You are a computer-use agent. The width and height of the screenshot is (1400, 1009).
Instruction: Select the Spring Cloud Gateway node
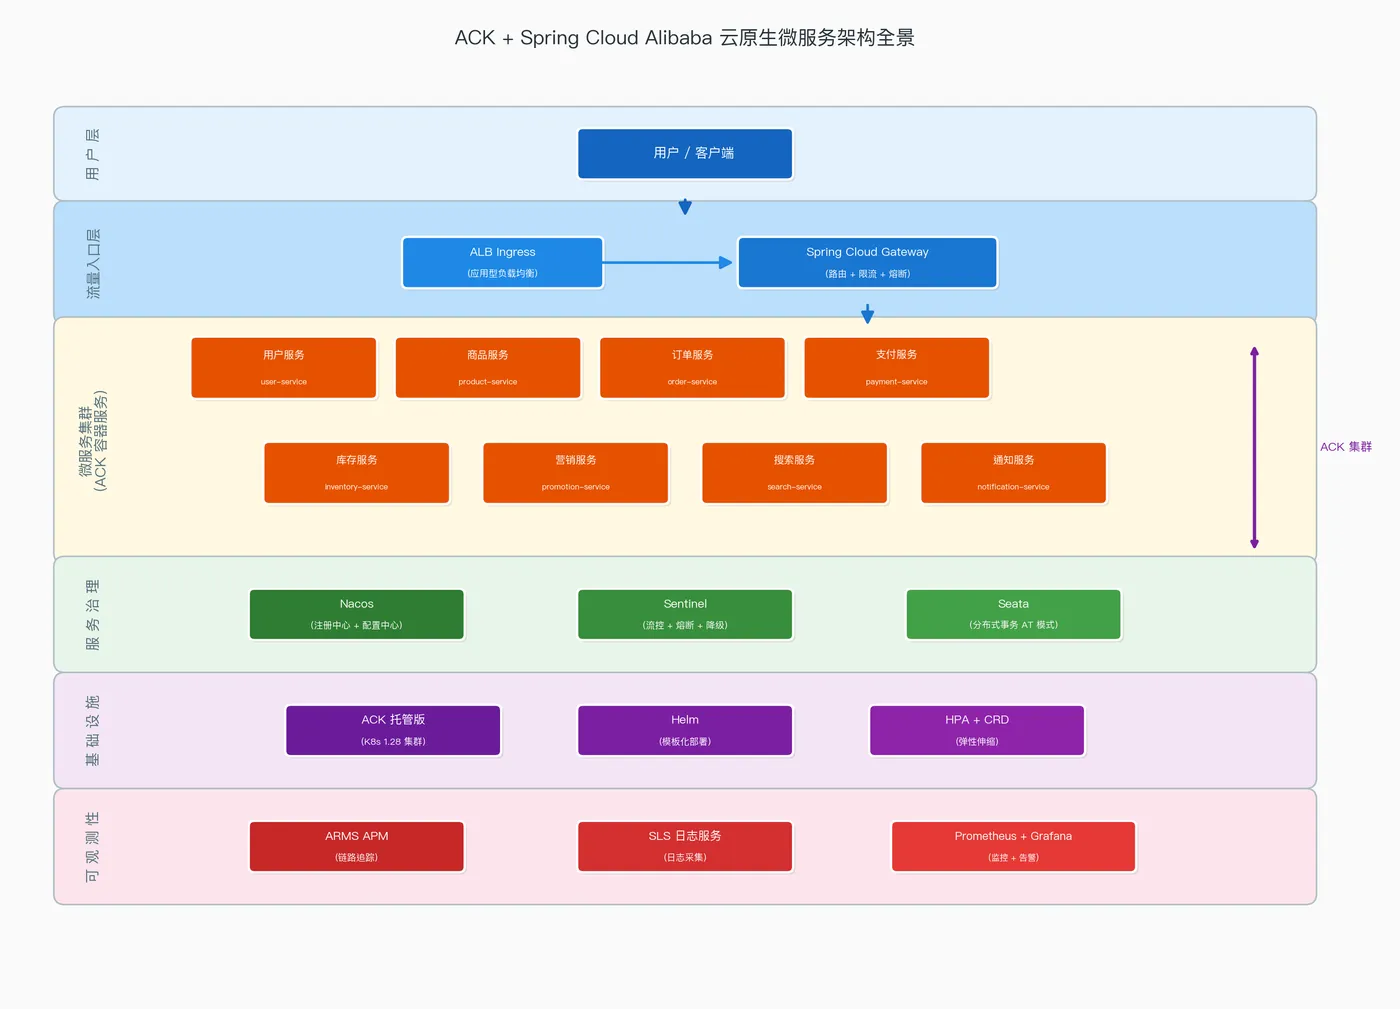[x=867, y=262]
